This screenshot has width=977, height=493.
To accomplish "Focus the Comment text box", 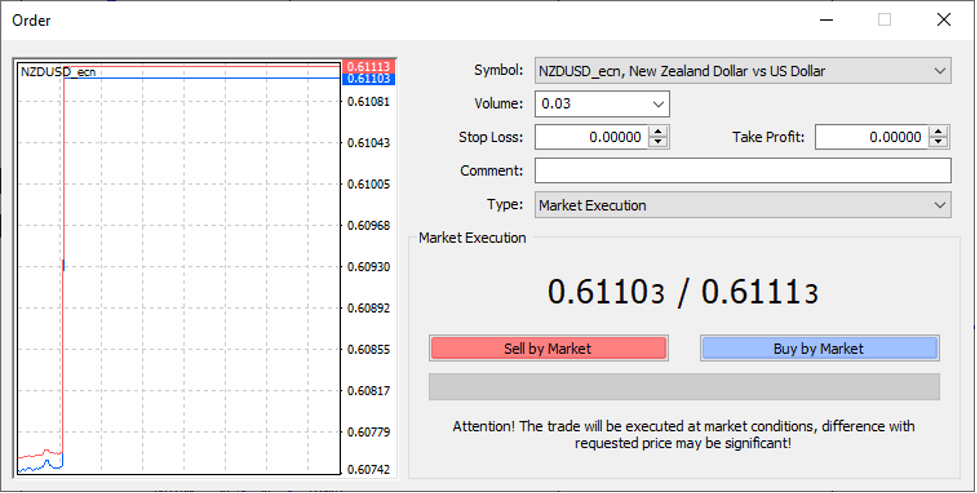I will click(x=742, y=171).
